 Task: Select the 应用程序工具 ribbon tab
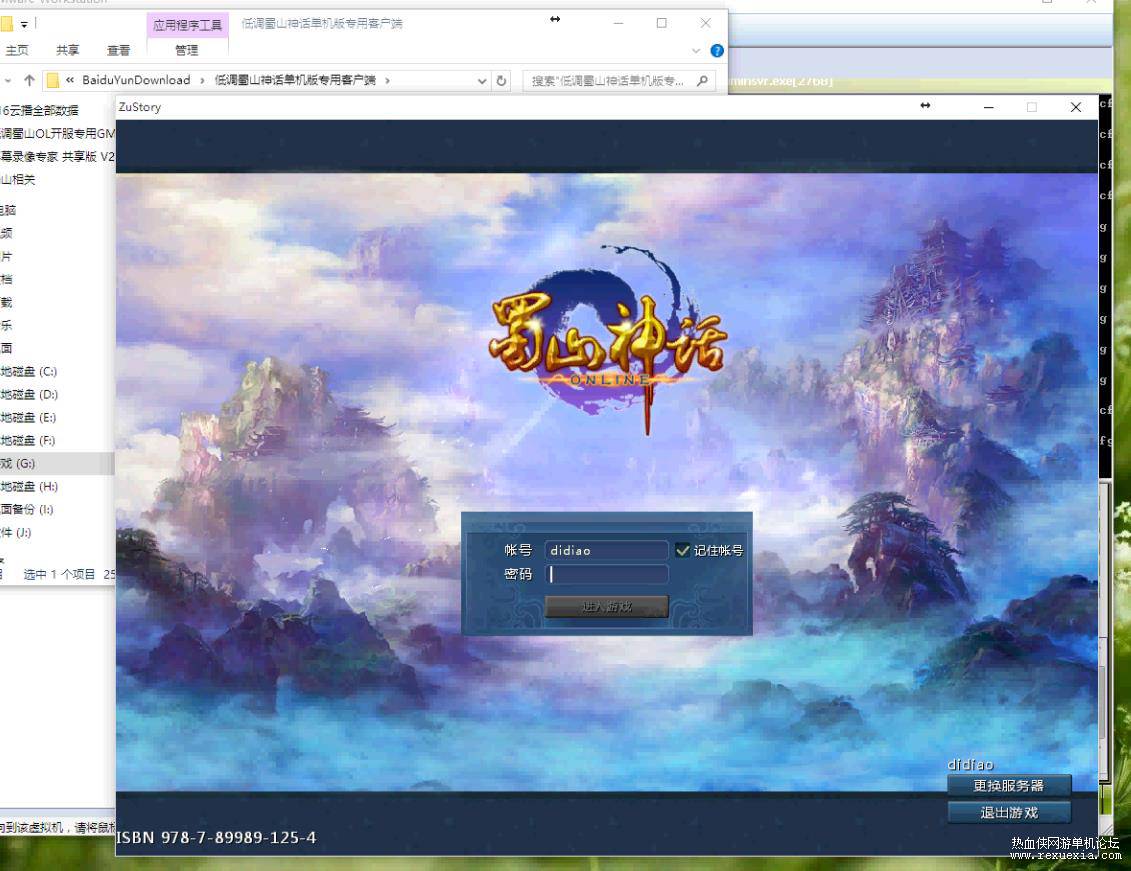pyautogui.click(x=188, y=25)
